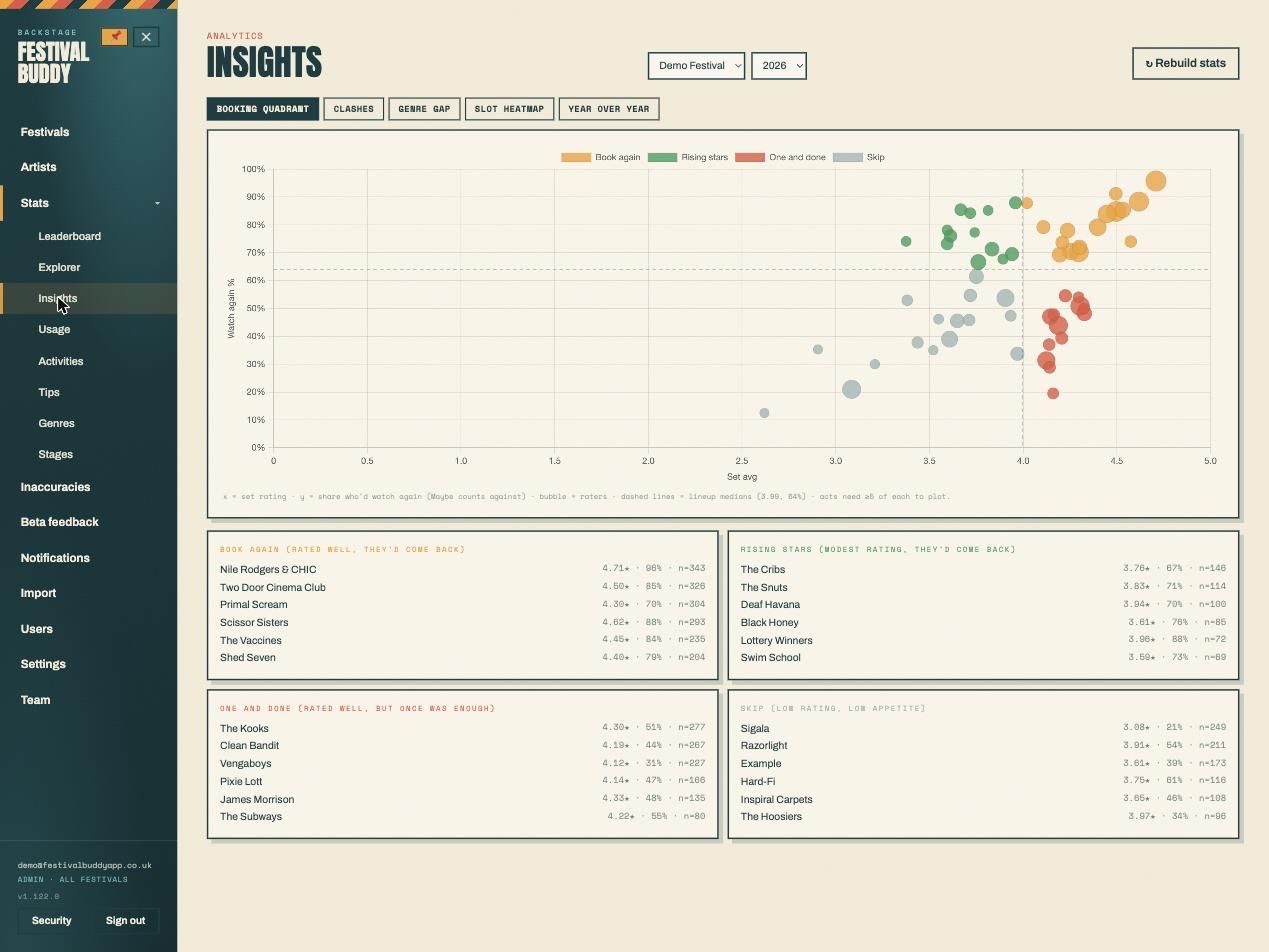Toggle Rising stars legend swatch
The image size is (1269, 952).
pyautogui.click(x=662, y=157)
